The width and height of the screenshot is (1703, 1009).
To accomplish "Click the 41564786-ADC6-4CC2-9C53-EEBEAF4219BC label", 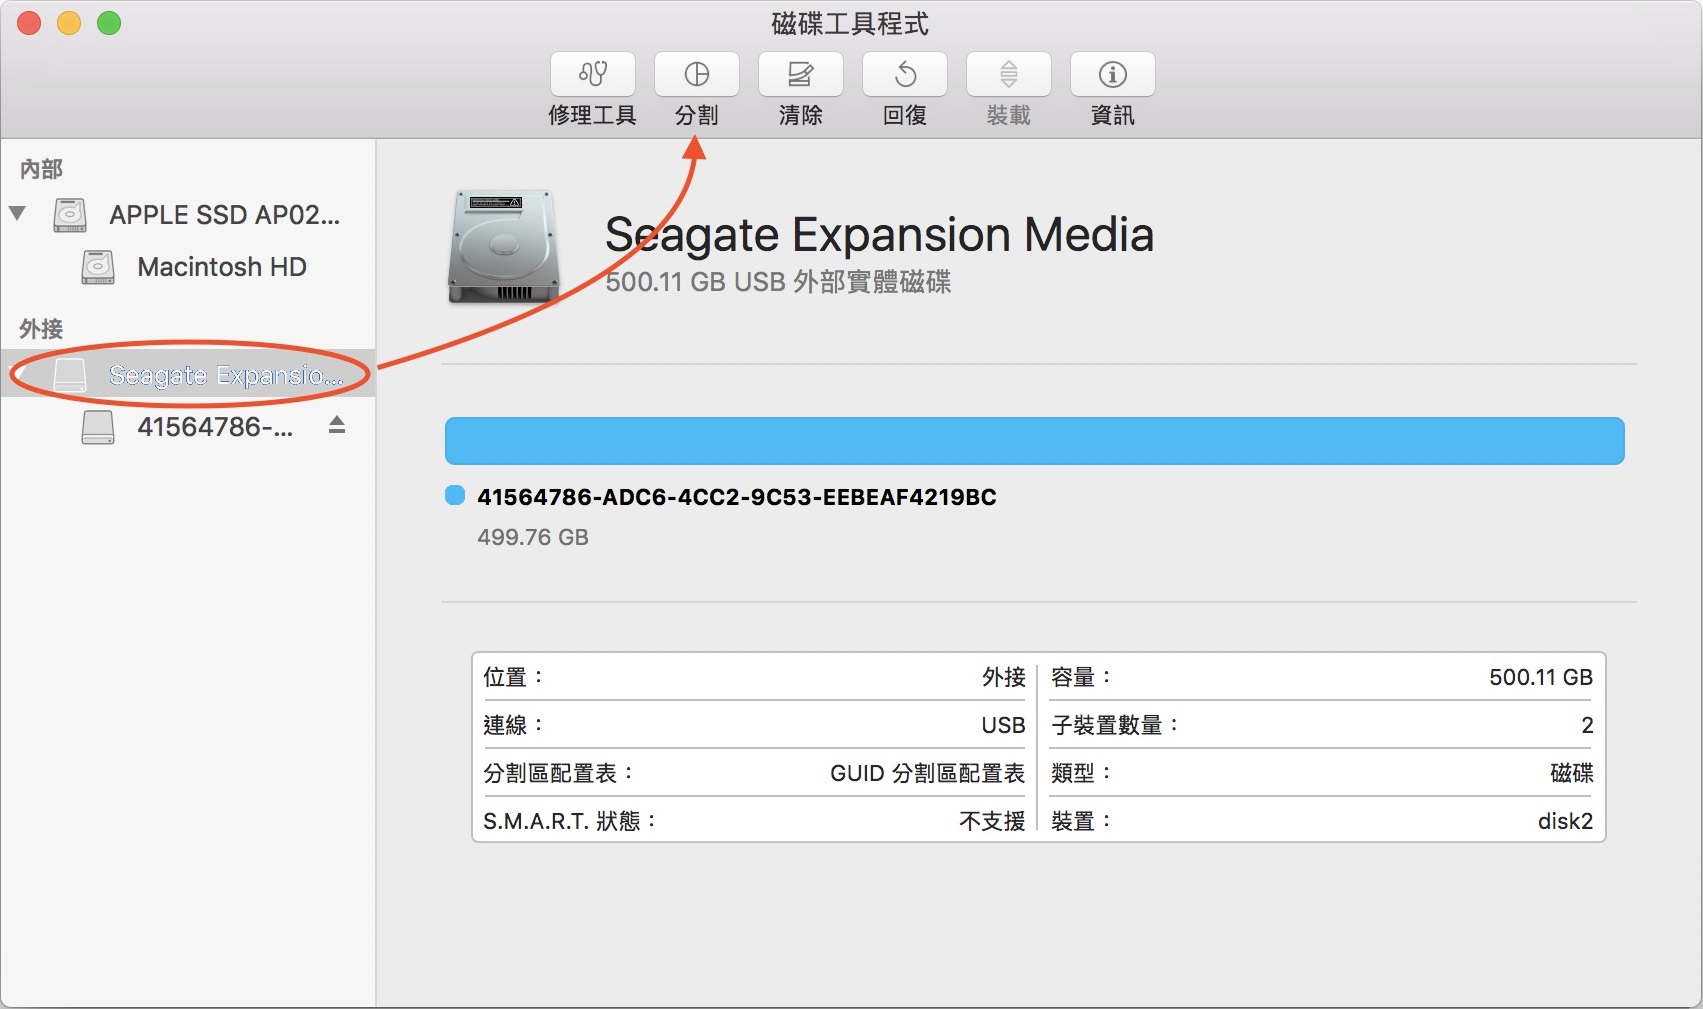I will tap(737, 497).
